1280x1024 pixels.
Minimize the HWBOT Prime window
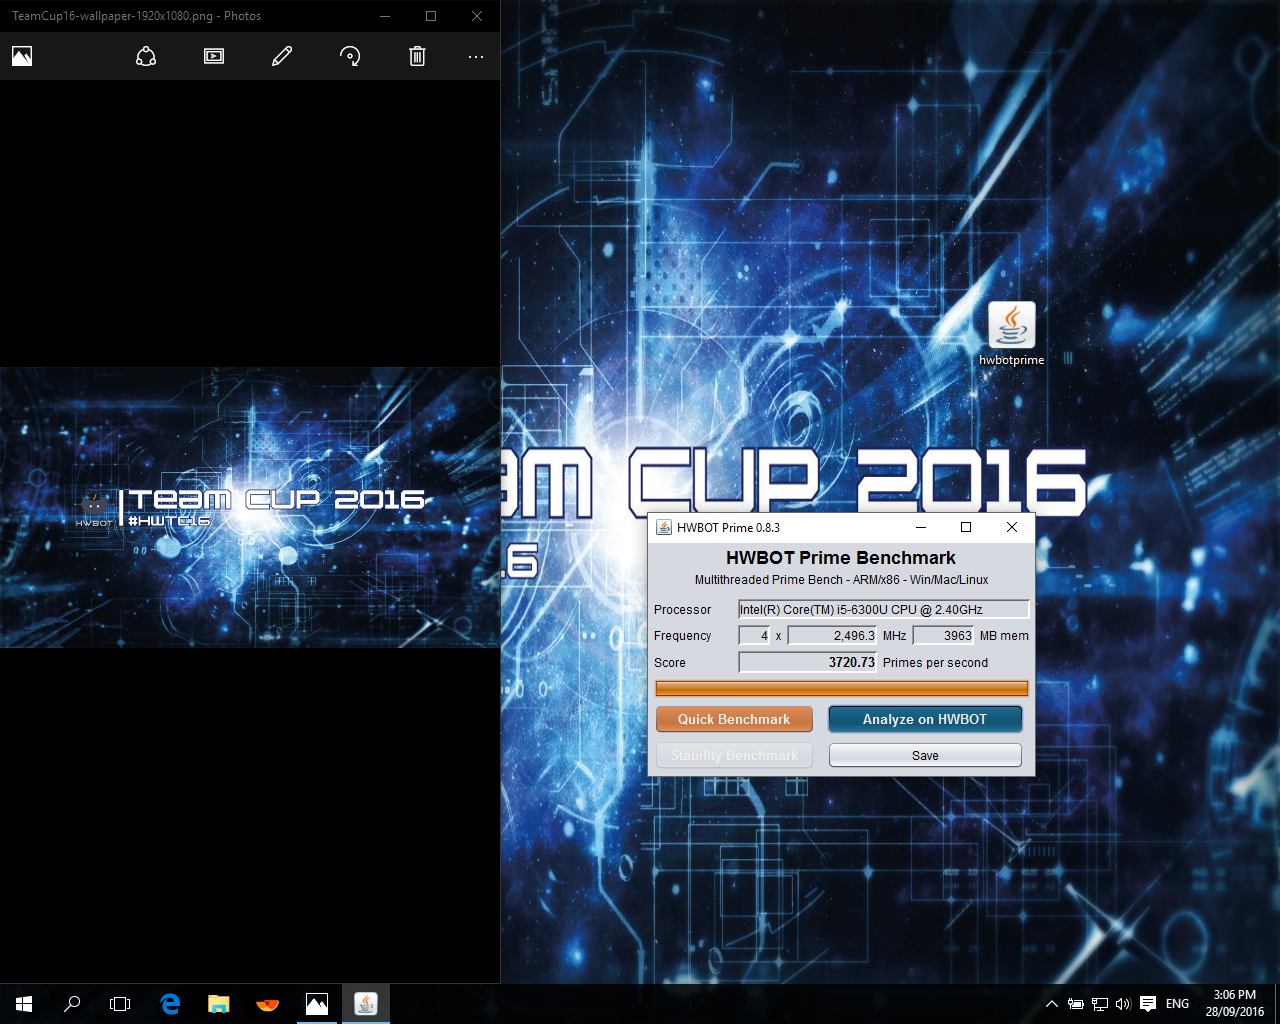(921, 527)
